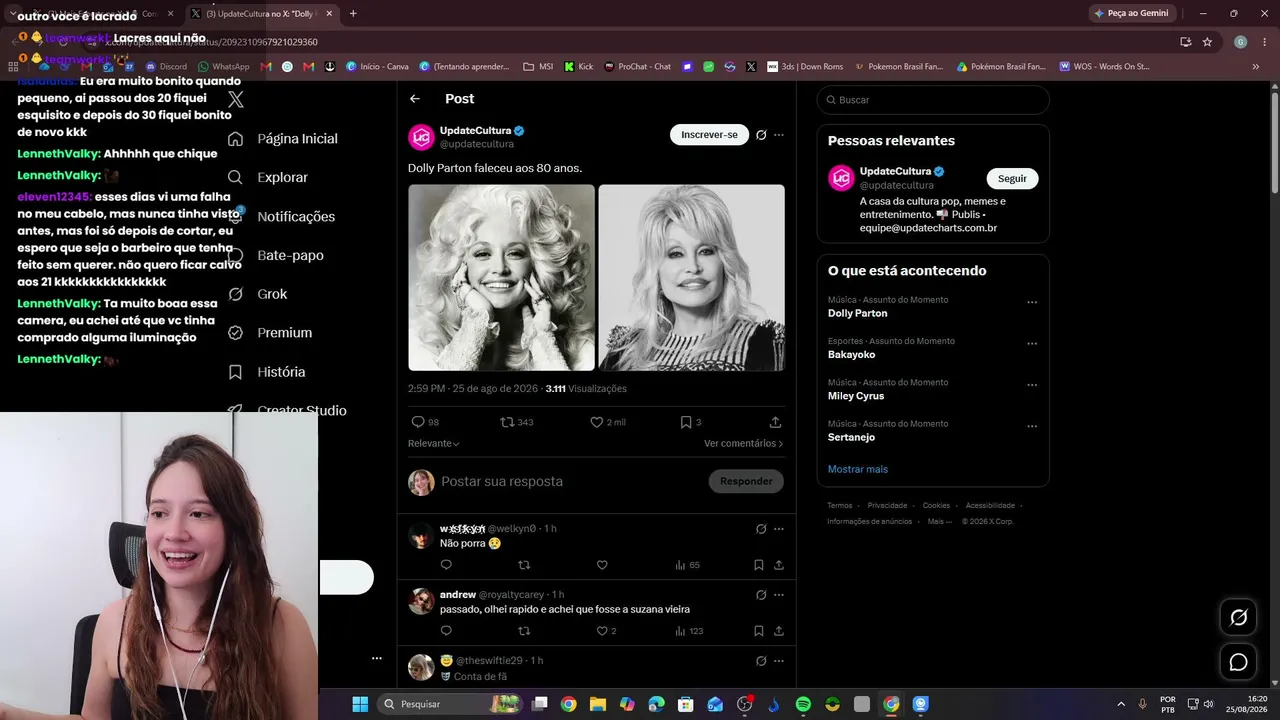Open the Dolly Parton trending topic
Image resolution: width=1280 pixels, height=720 pixels.
click(858, 313)
